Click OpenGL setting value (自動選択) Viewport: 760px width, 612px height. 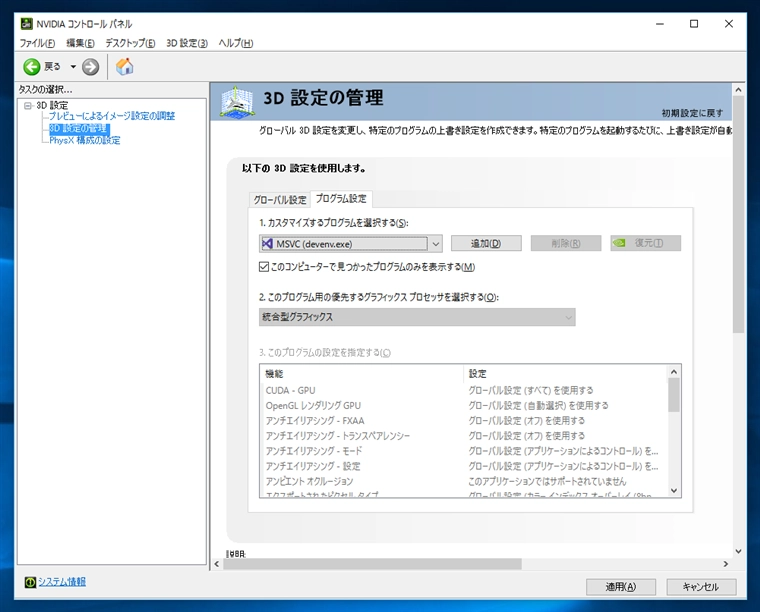point(538,406)
